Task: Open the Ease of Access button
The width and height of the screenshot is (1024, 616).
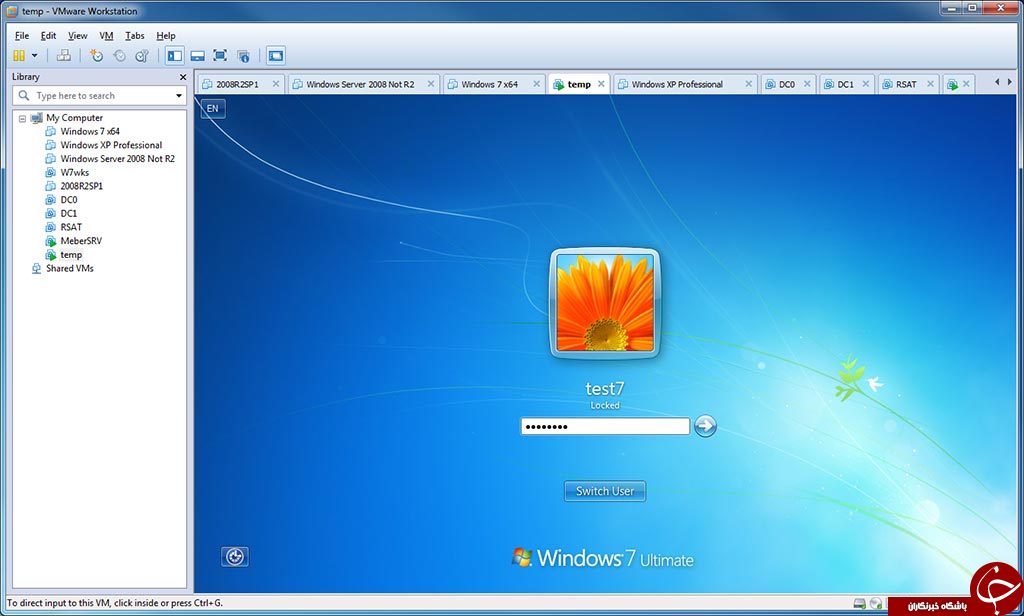Action: pyautogui.click(x=235, y=557)
